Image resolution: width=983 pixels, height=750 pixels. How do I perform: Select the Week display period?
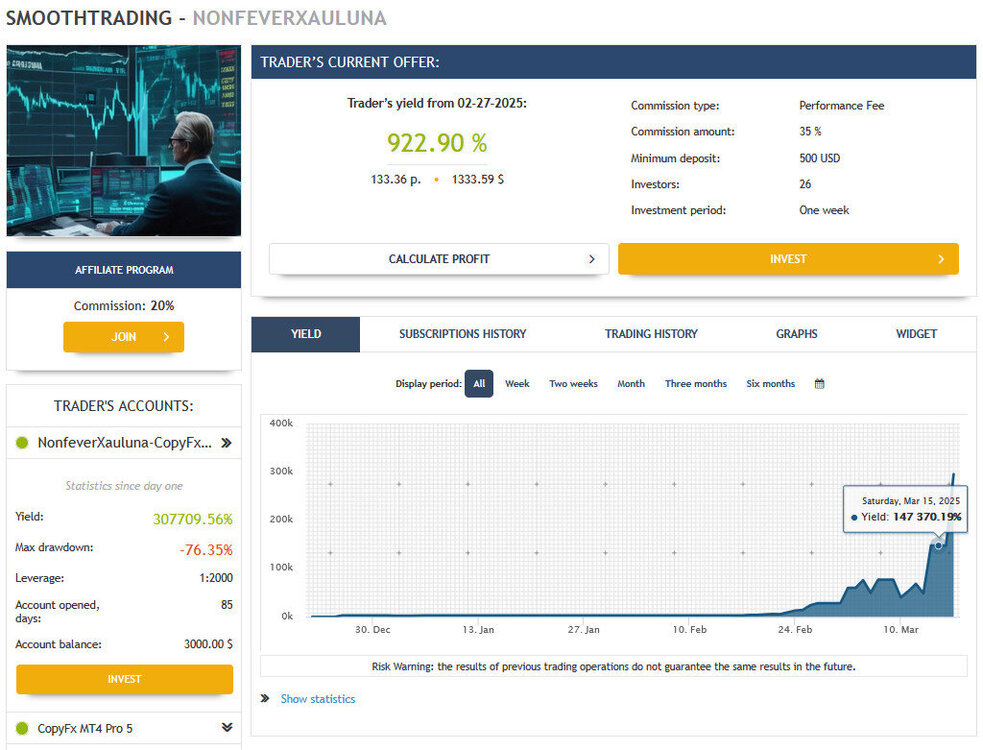517,384
